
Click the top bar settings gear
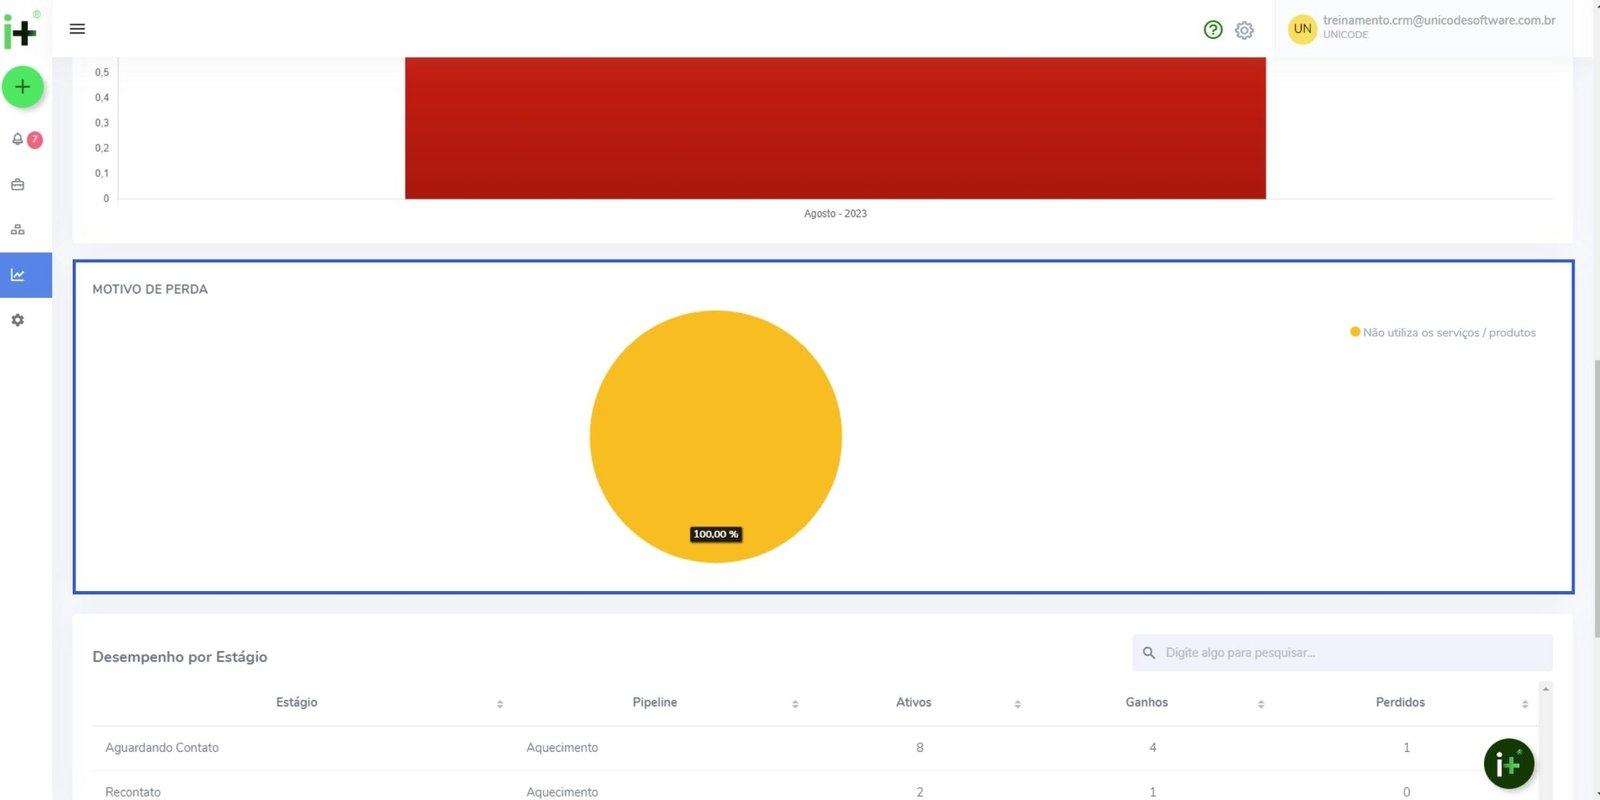pyautogui.click(x=1244, y=30)
